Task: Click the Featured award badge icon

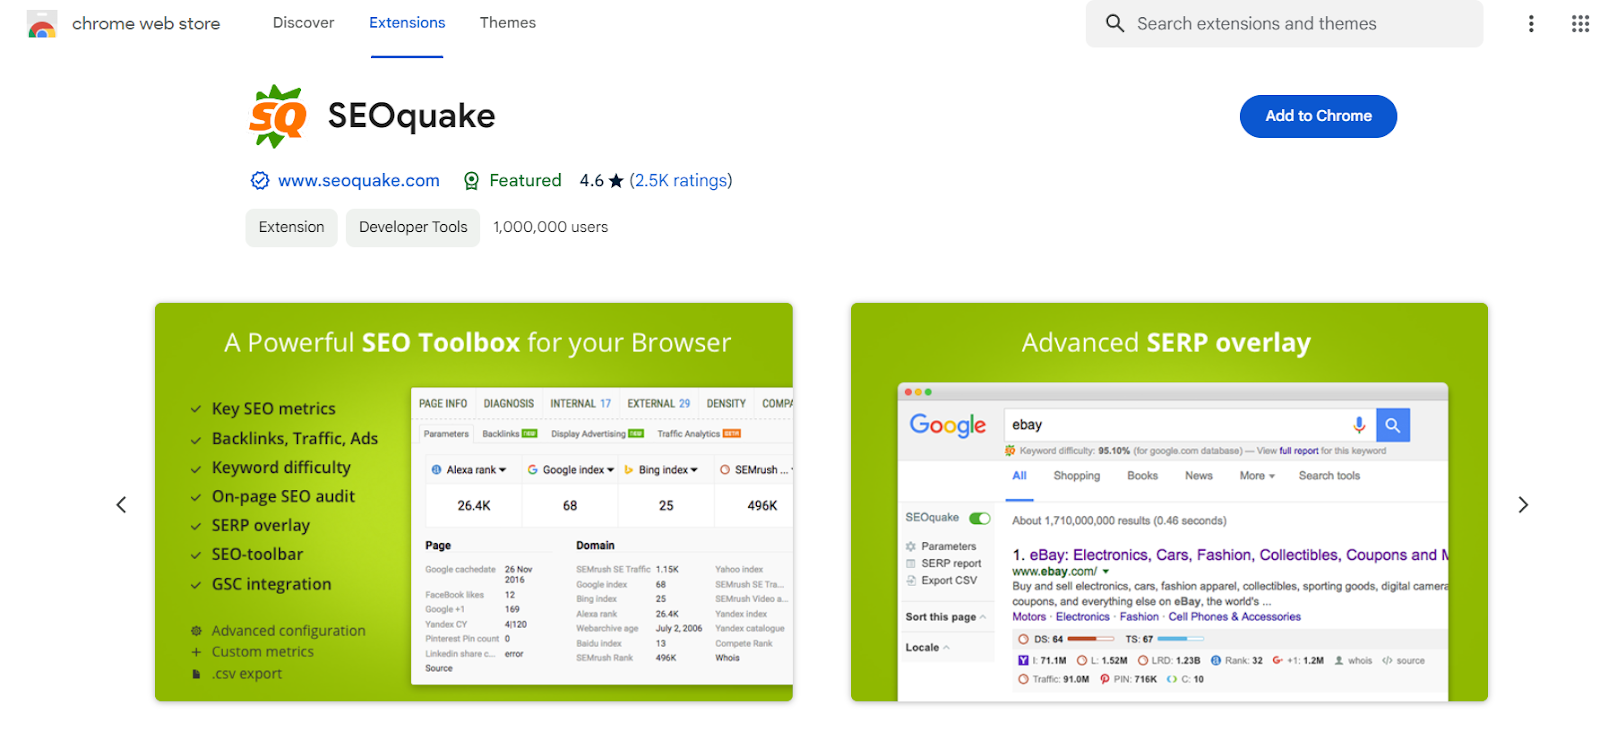Action: pos(471,181)
